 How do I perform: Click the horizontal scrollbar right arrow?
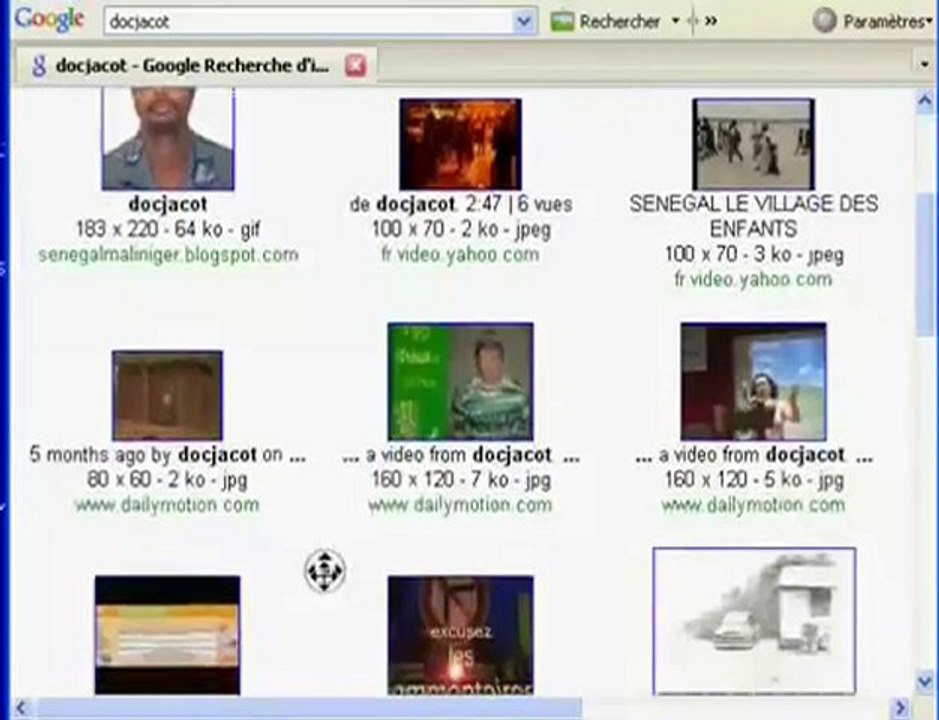pyautogui.click(x=901, y=707)
